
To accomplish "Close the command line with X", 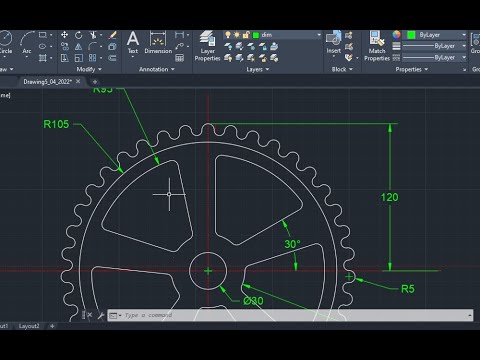I will [x=89, y=315].
